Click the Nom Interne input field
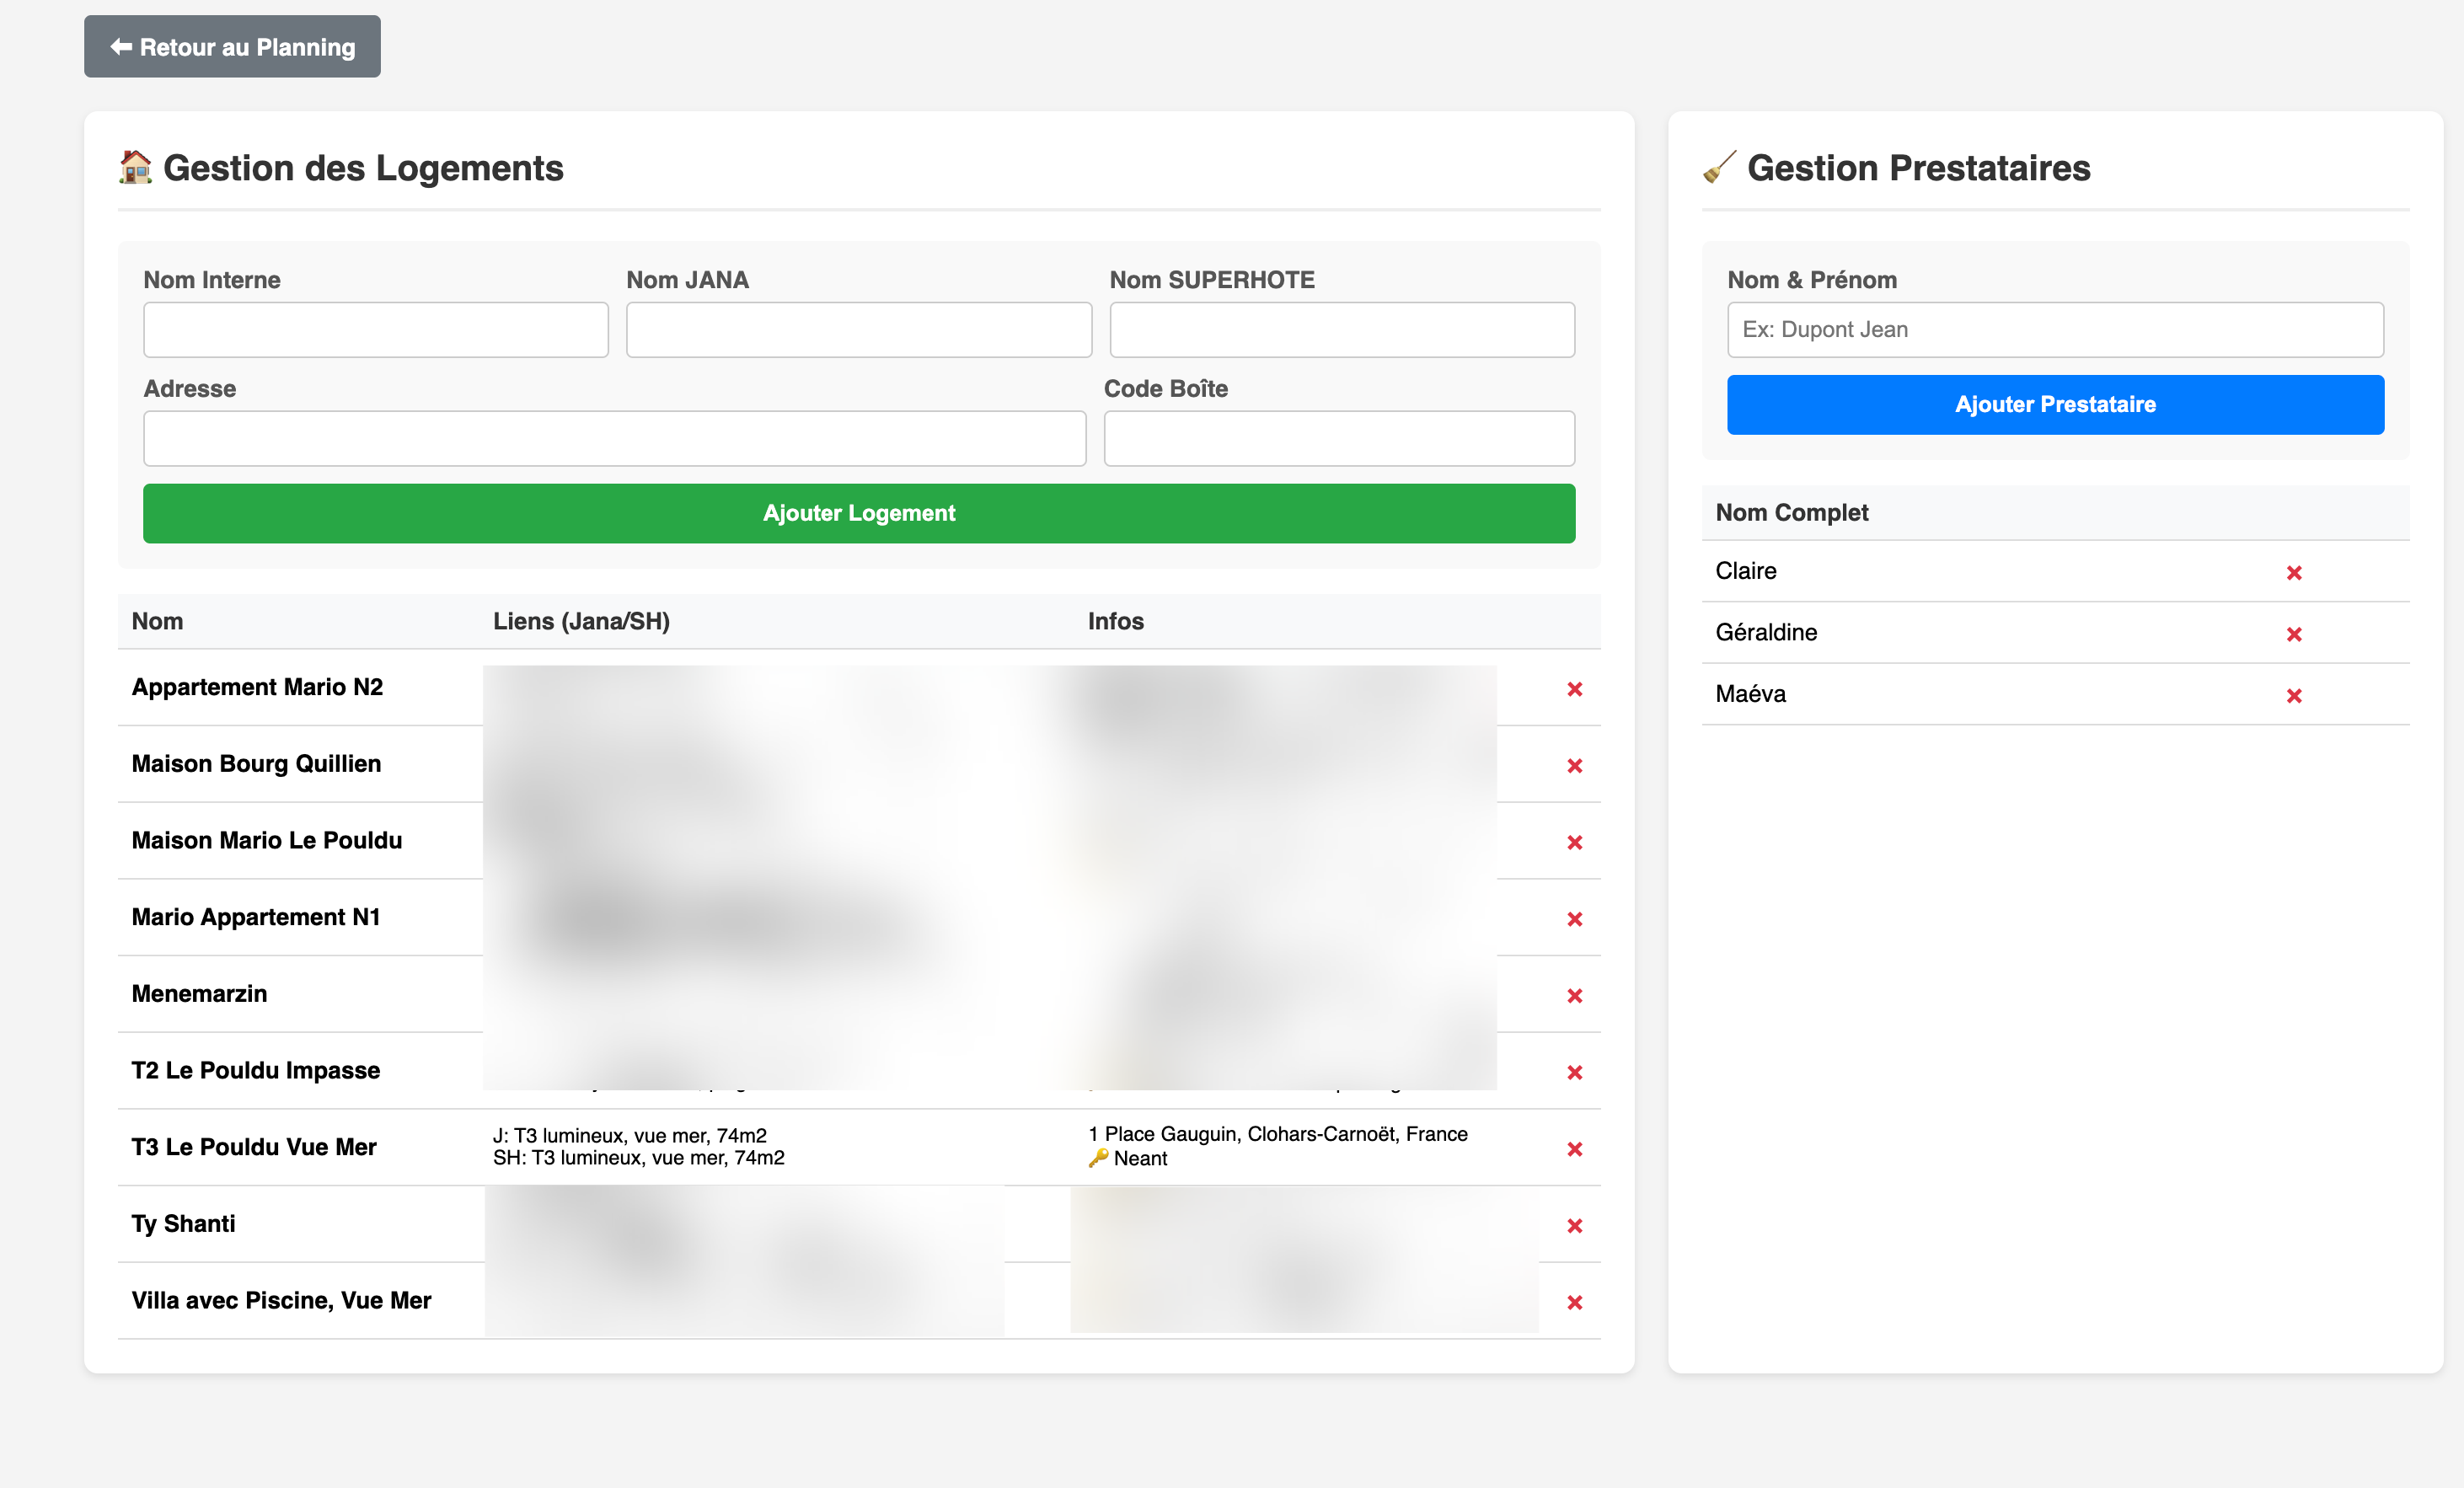 pos(375,329)
